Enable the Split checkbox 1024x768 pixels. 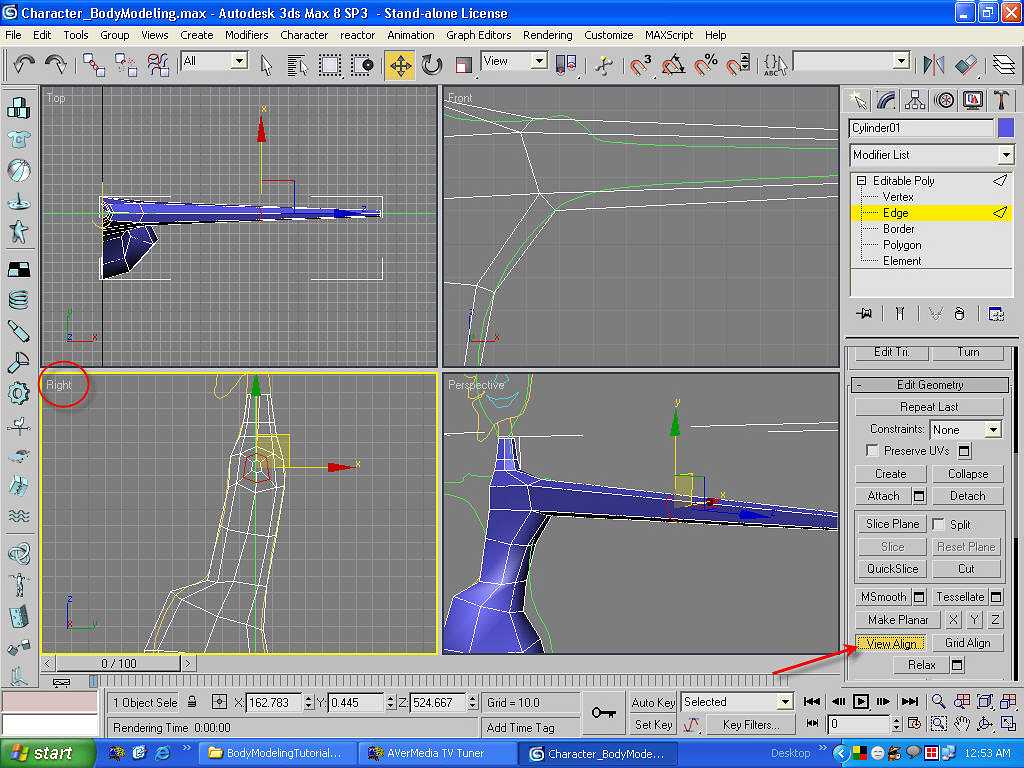[938, 524]
